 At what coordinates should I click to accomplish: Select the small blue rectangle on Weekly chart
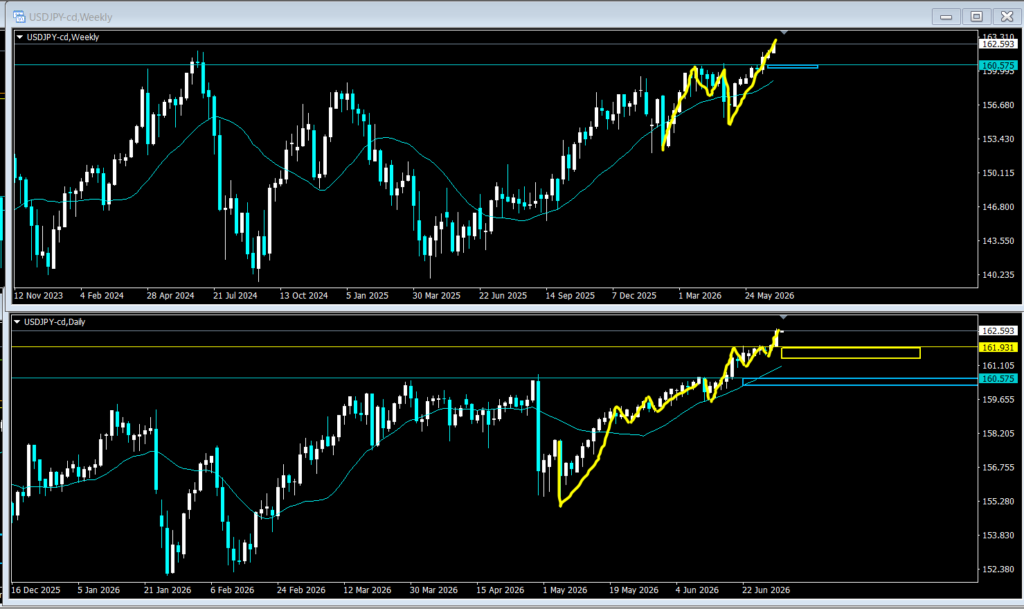tap(792, 66)
